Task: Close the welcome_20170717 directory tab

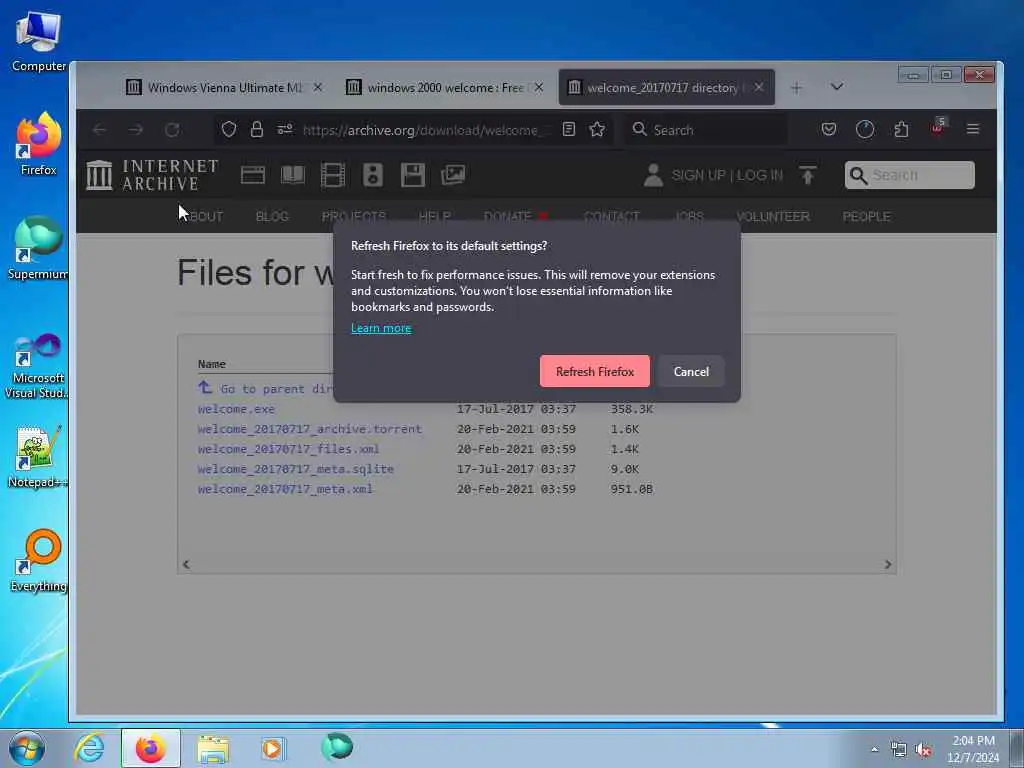Action: click(758, 87)
